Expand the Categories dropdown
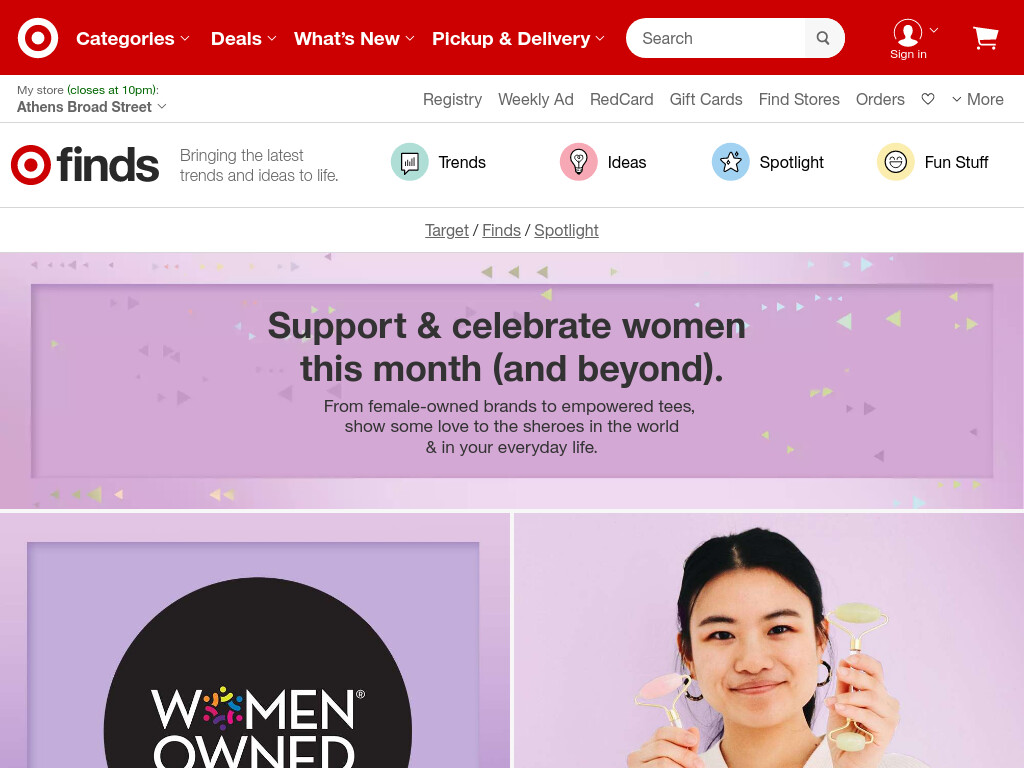The image size is (1024, 768). coord(133,39)
